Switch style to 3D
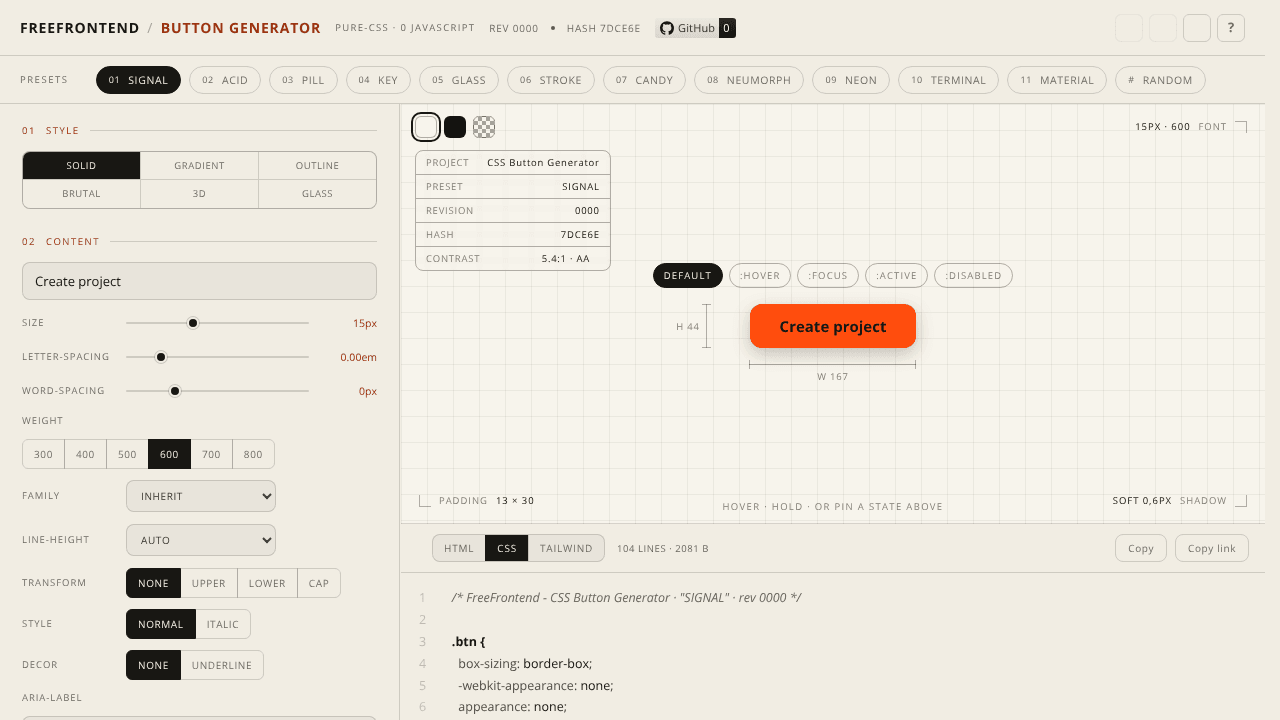 coord(199,194)
